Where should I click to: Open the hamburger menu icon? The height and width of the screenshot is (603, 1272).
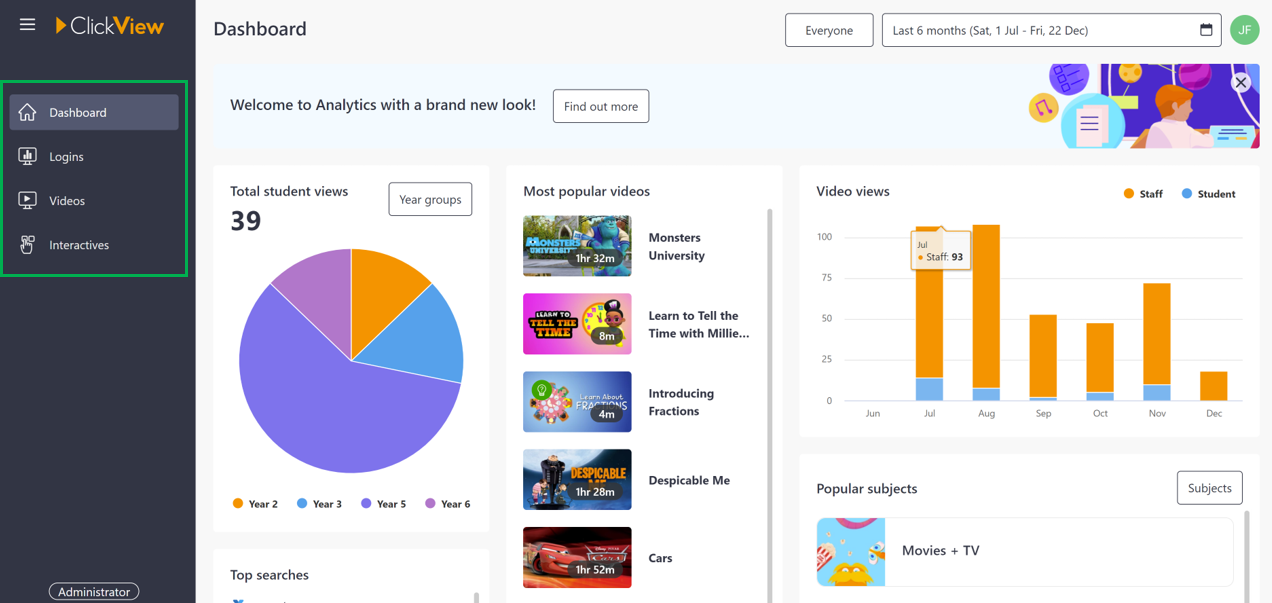[x=27, y=25]
